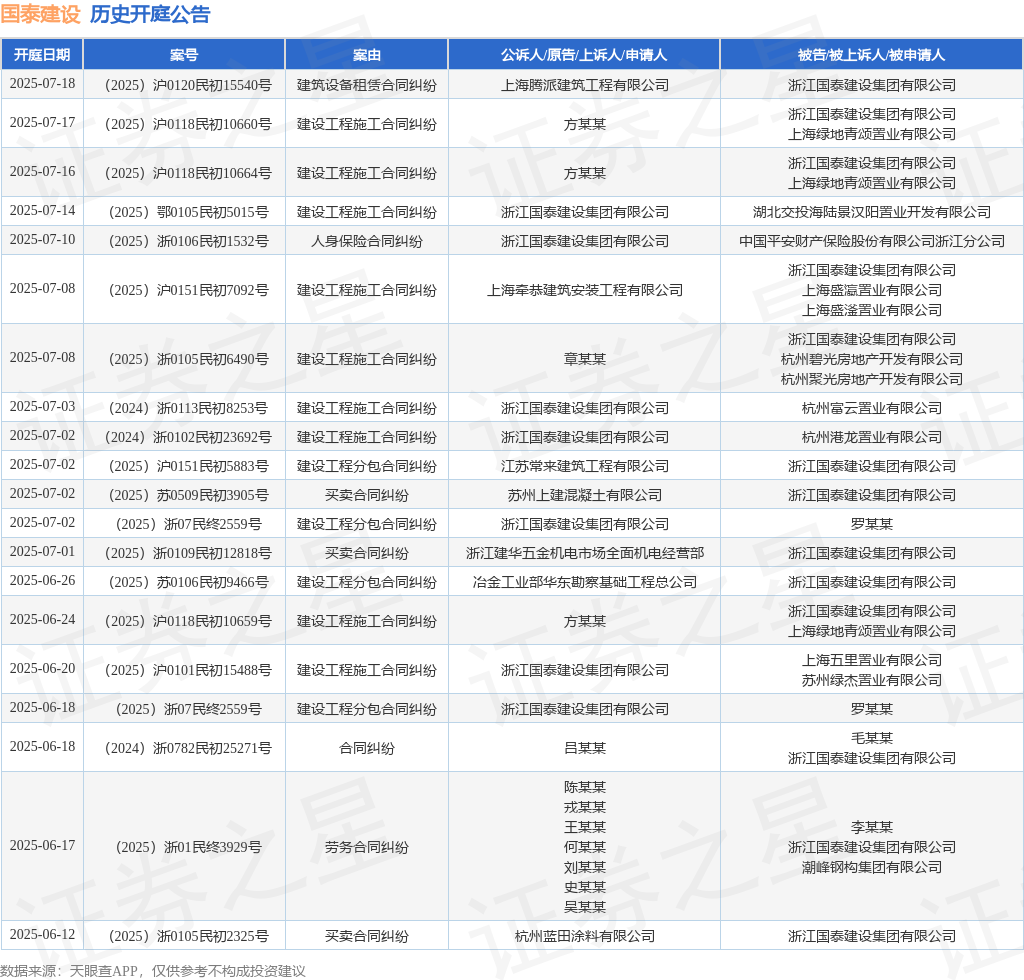This screenshot has width=1024, height=980.
Task: Select the 案由 column header
Action: (366, 55)
